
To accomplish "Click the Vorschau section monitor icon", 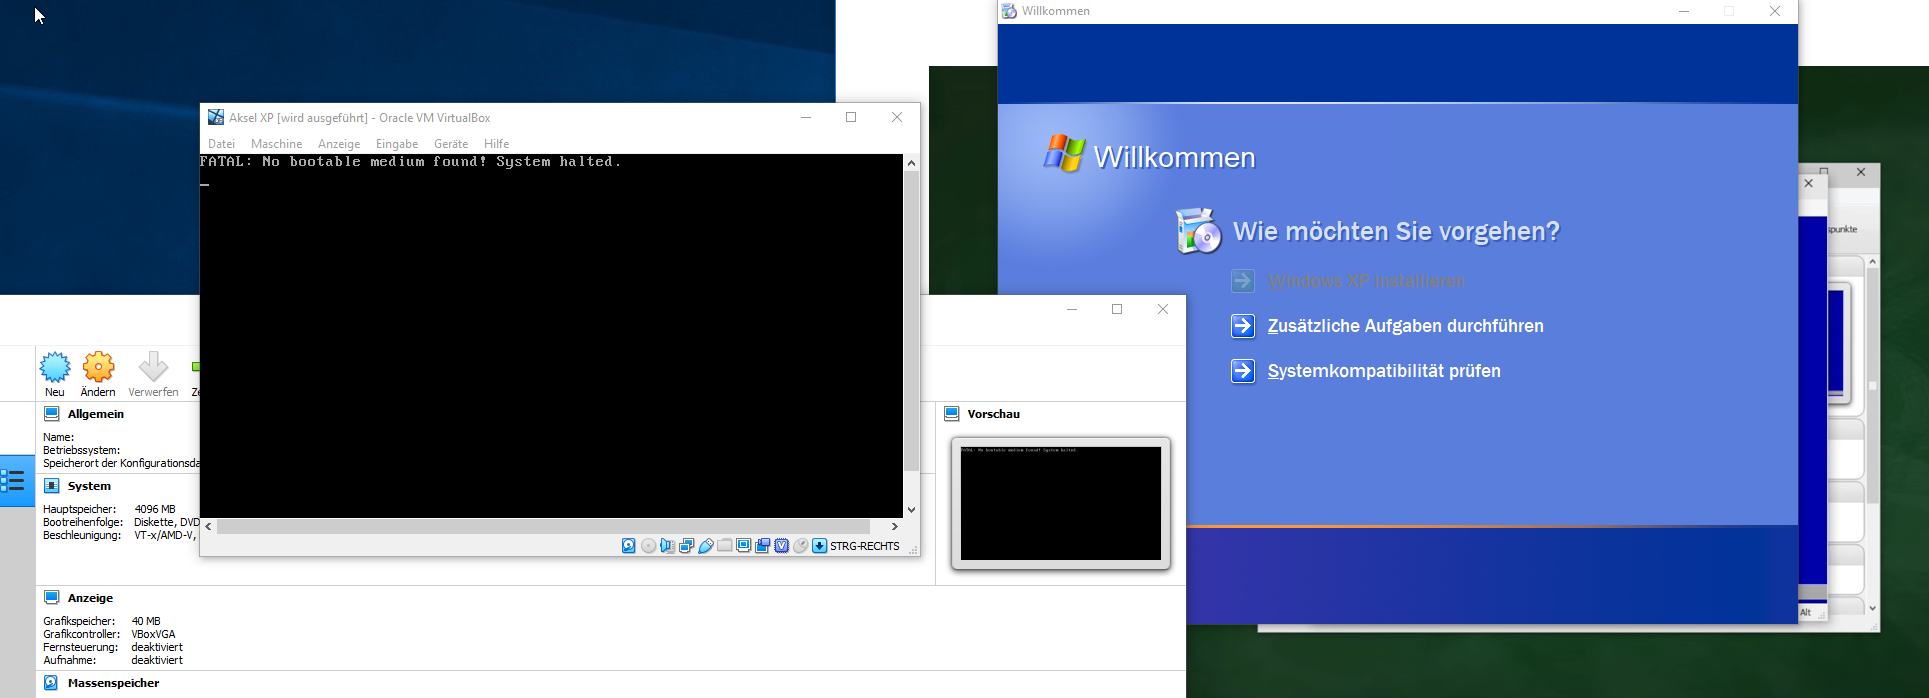I will [x=952, y=414].
